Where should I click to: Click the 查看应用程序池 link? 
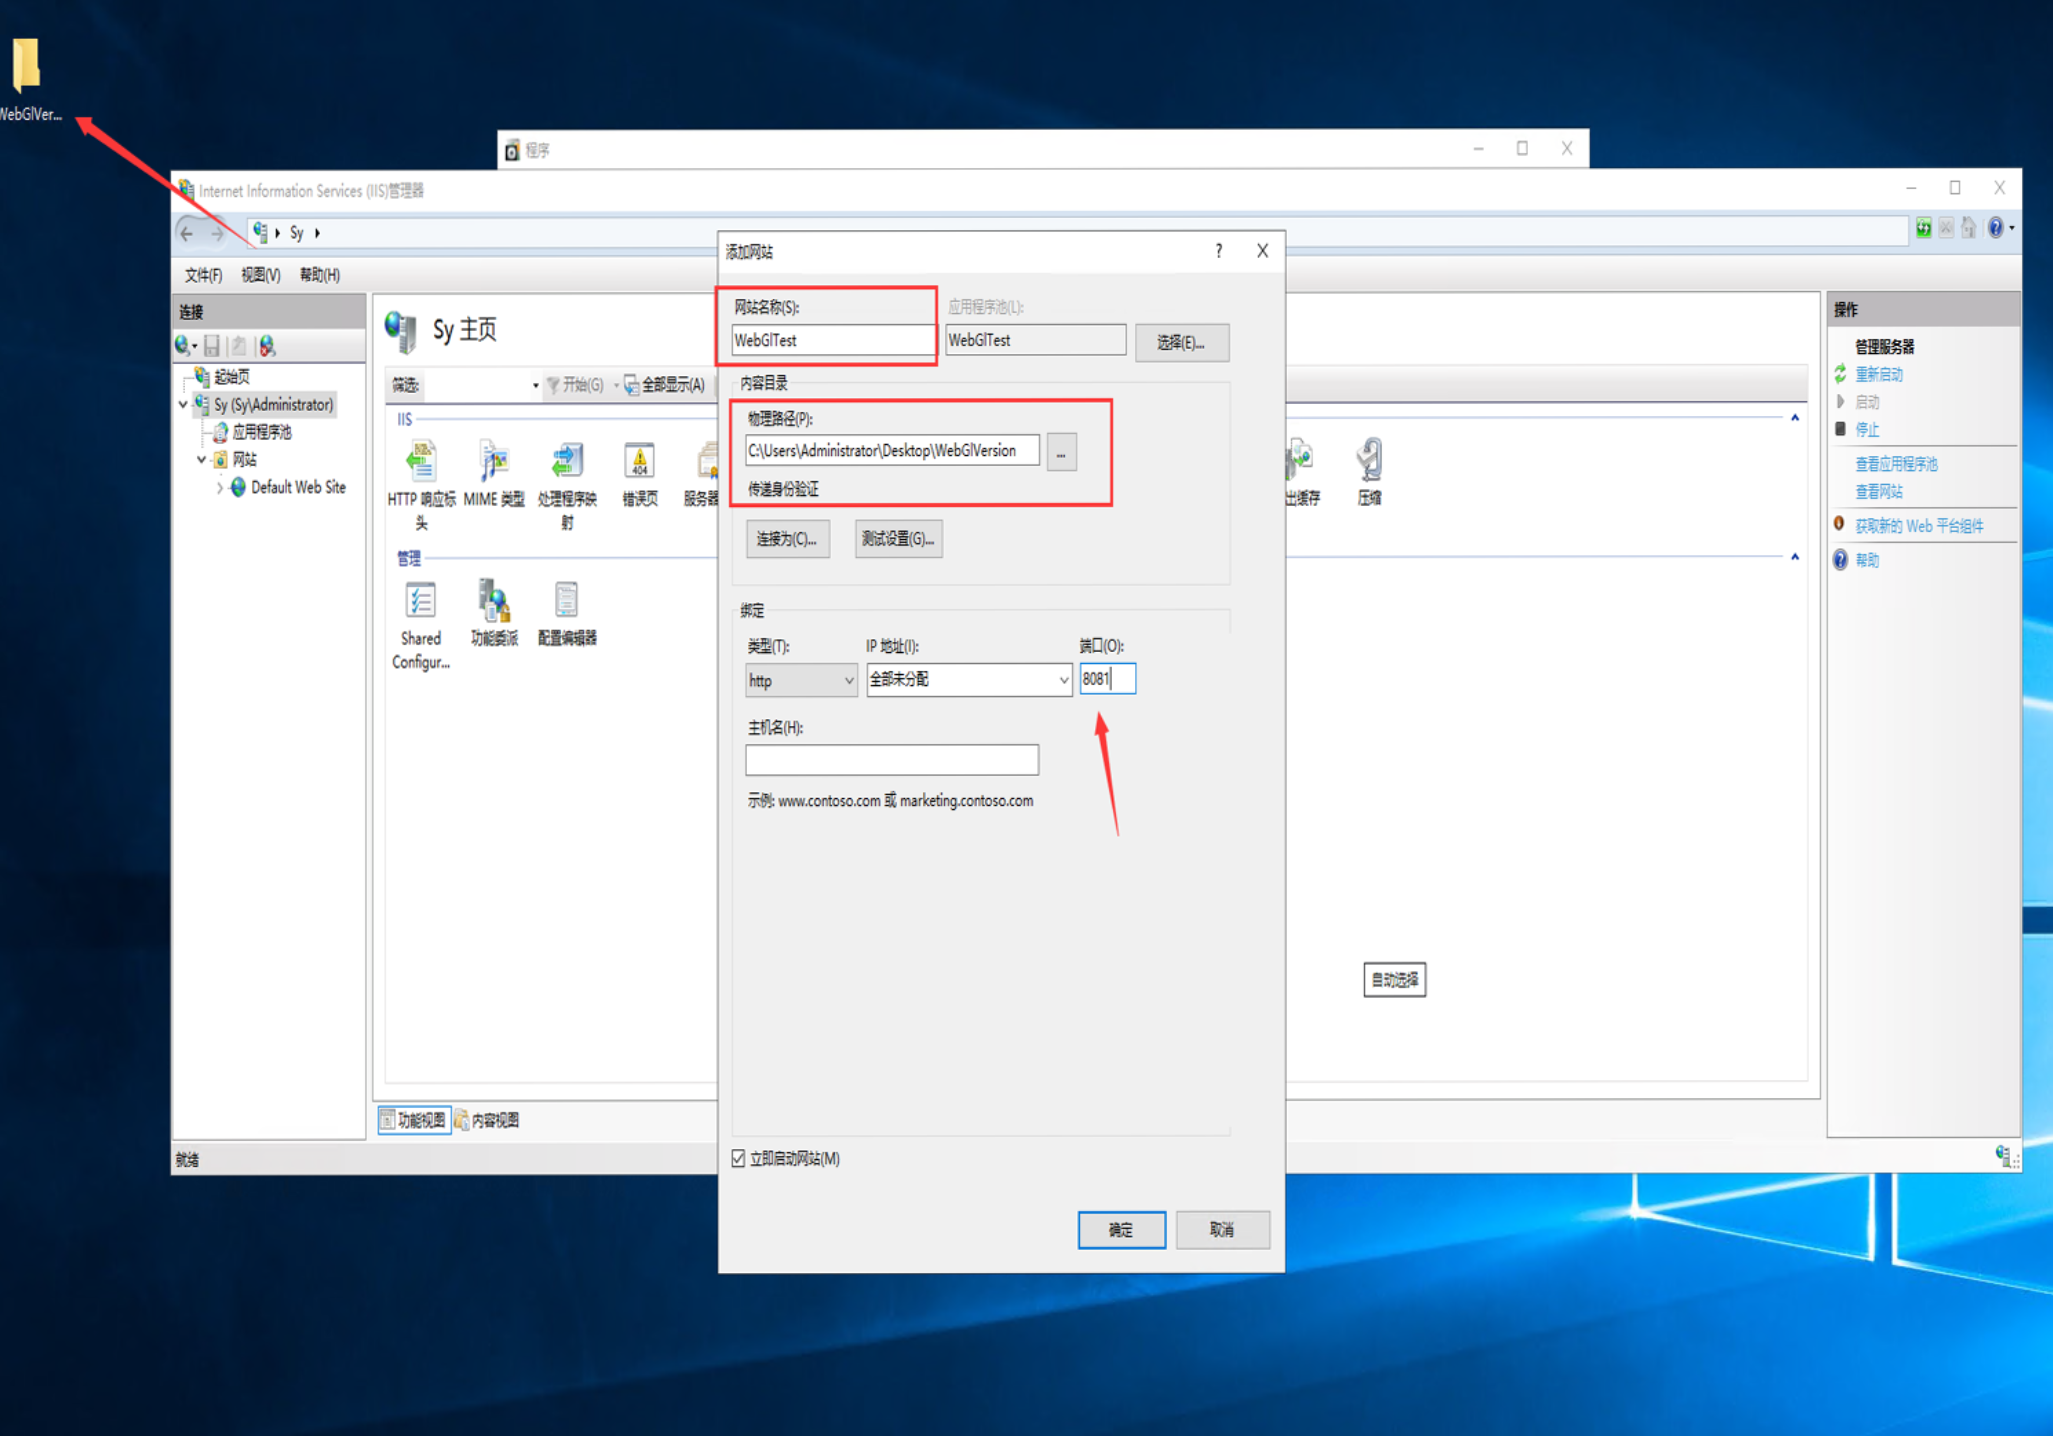[x=1896, y=464]
